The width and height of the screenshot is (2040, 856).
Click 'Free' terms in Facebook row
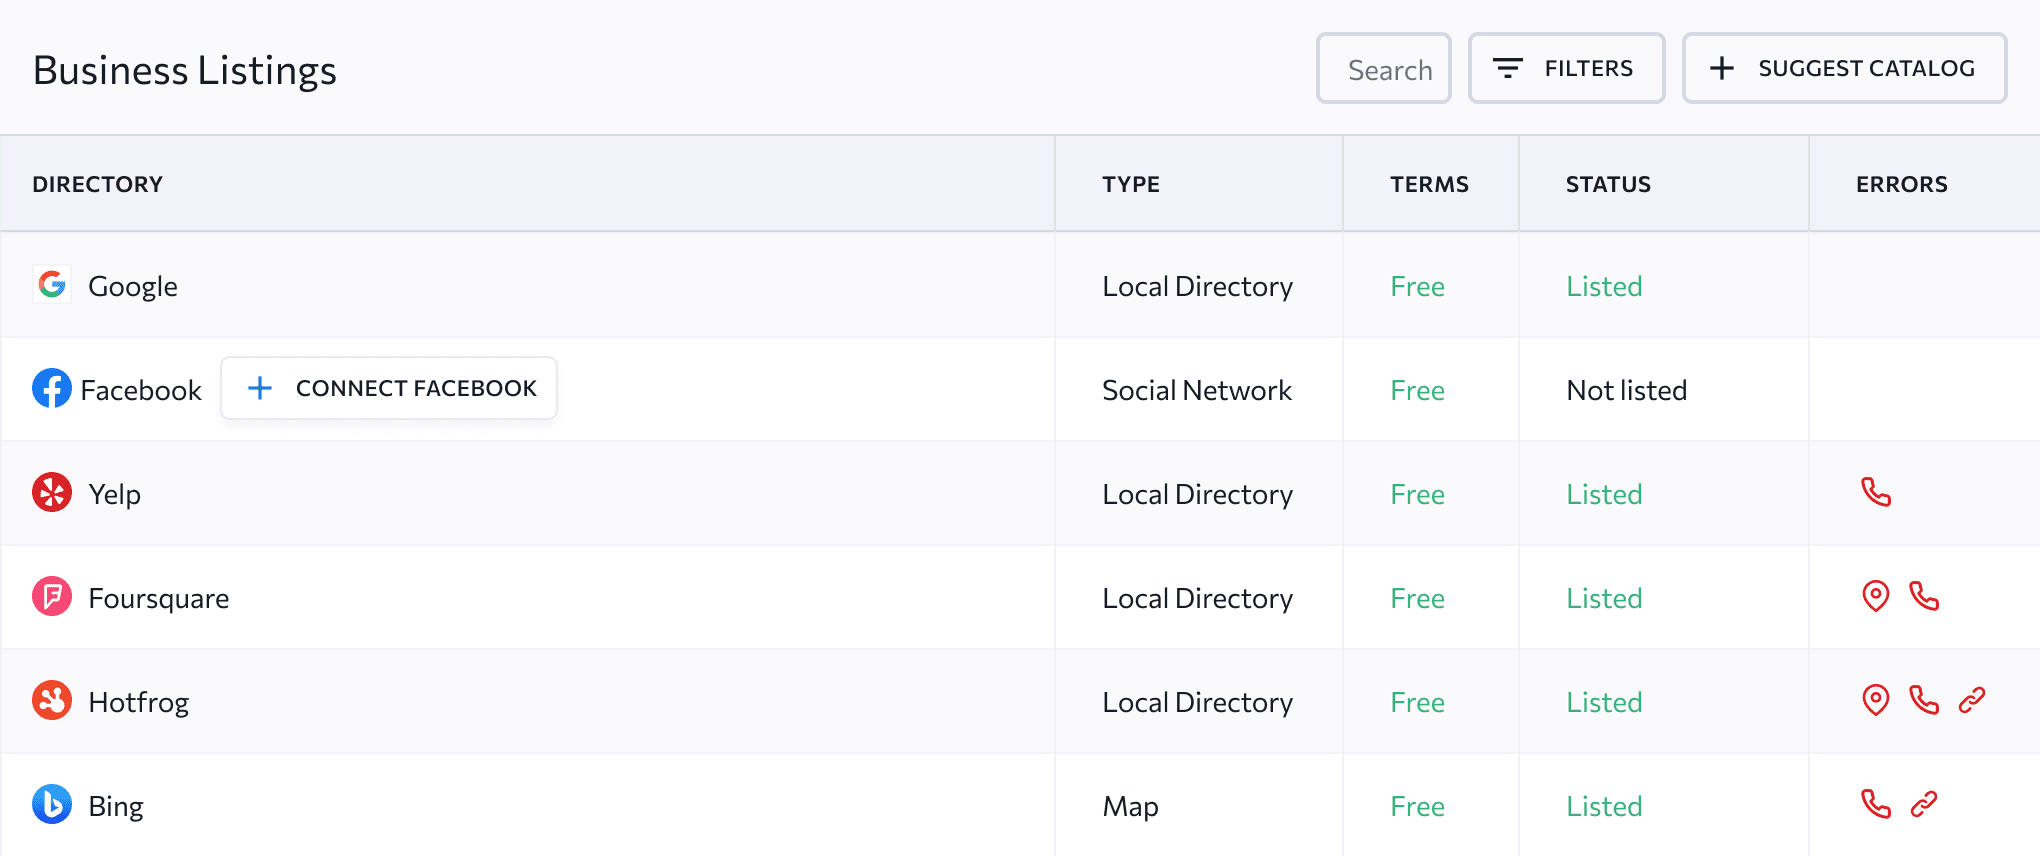1417,390
